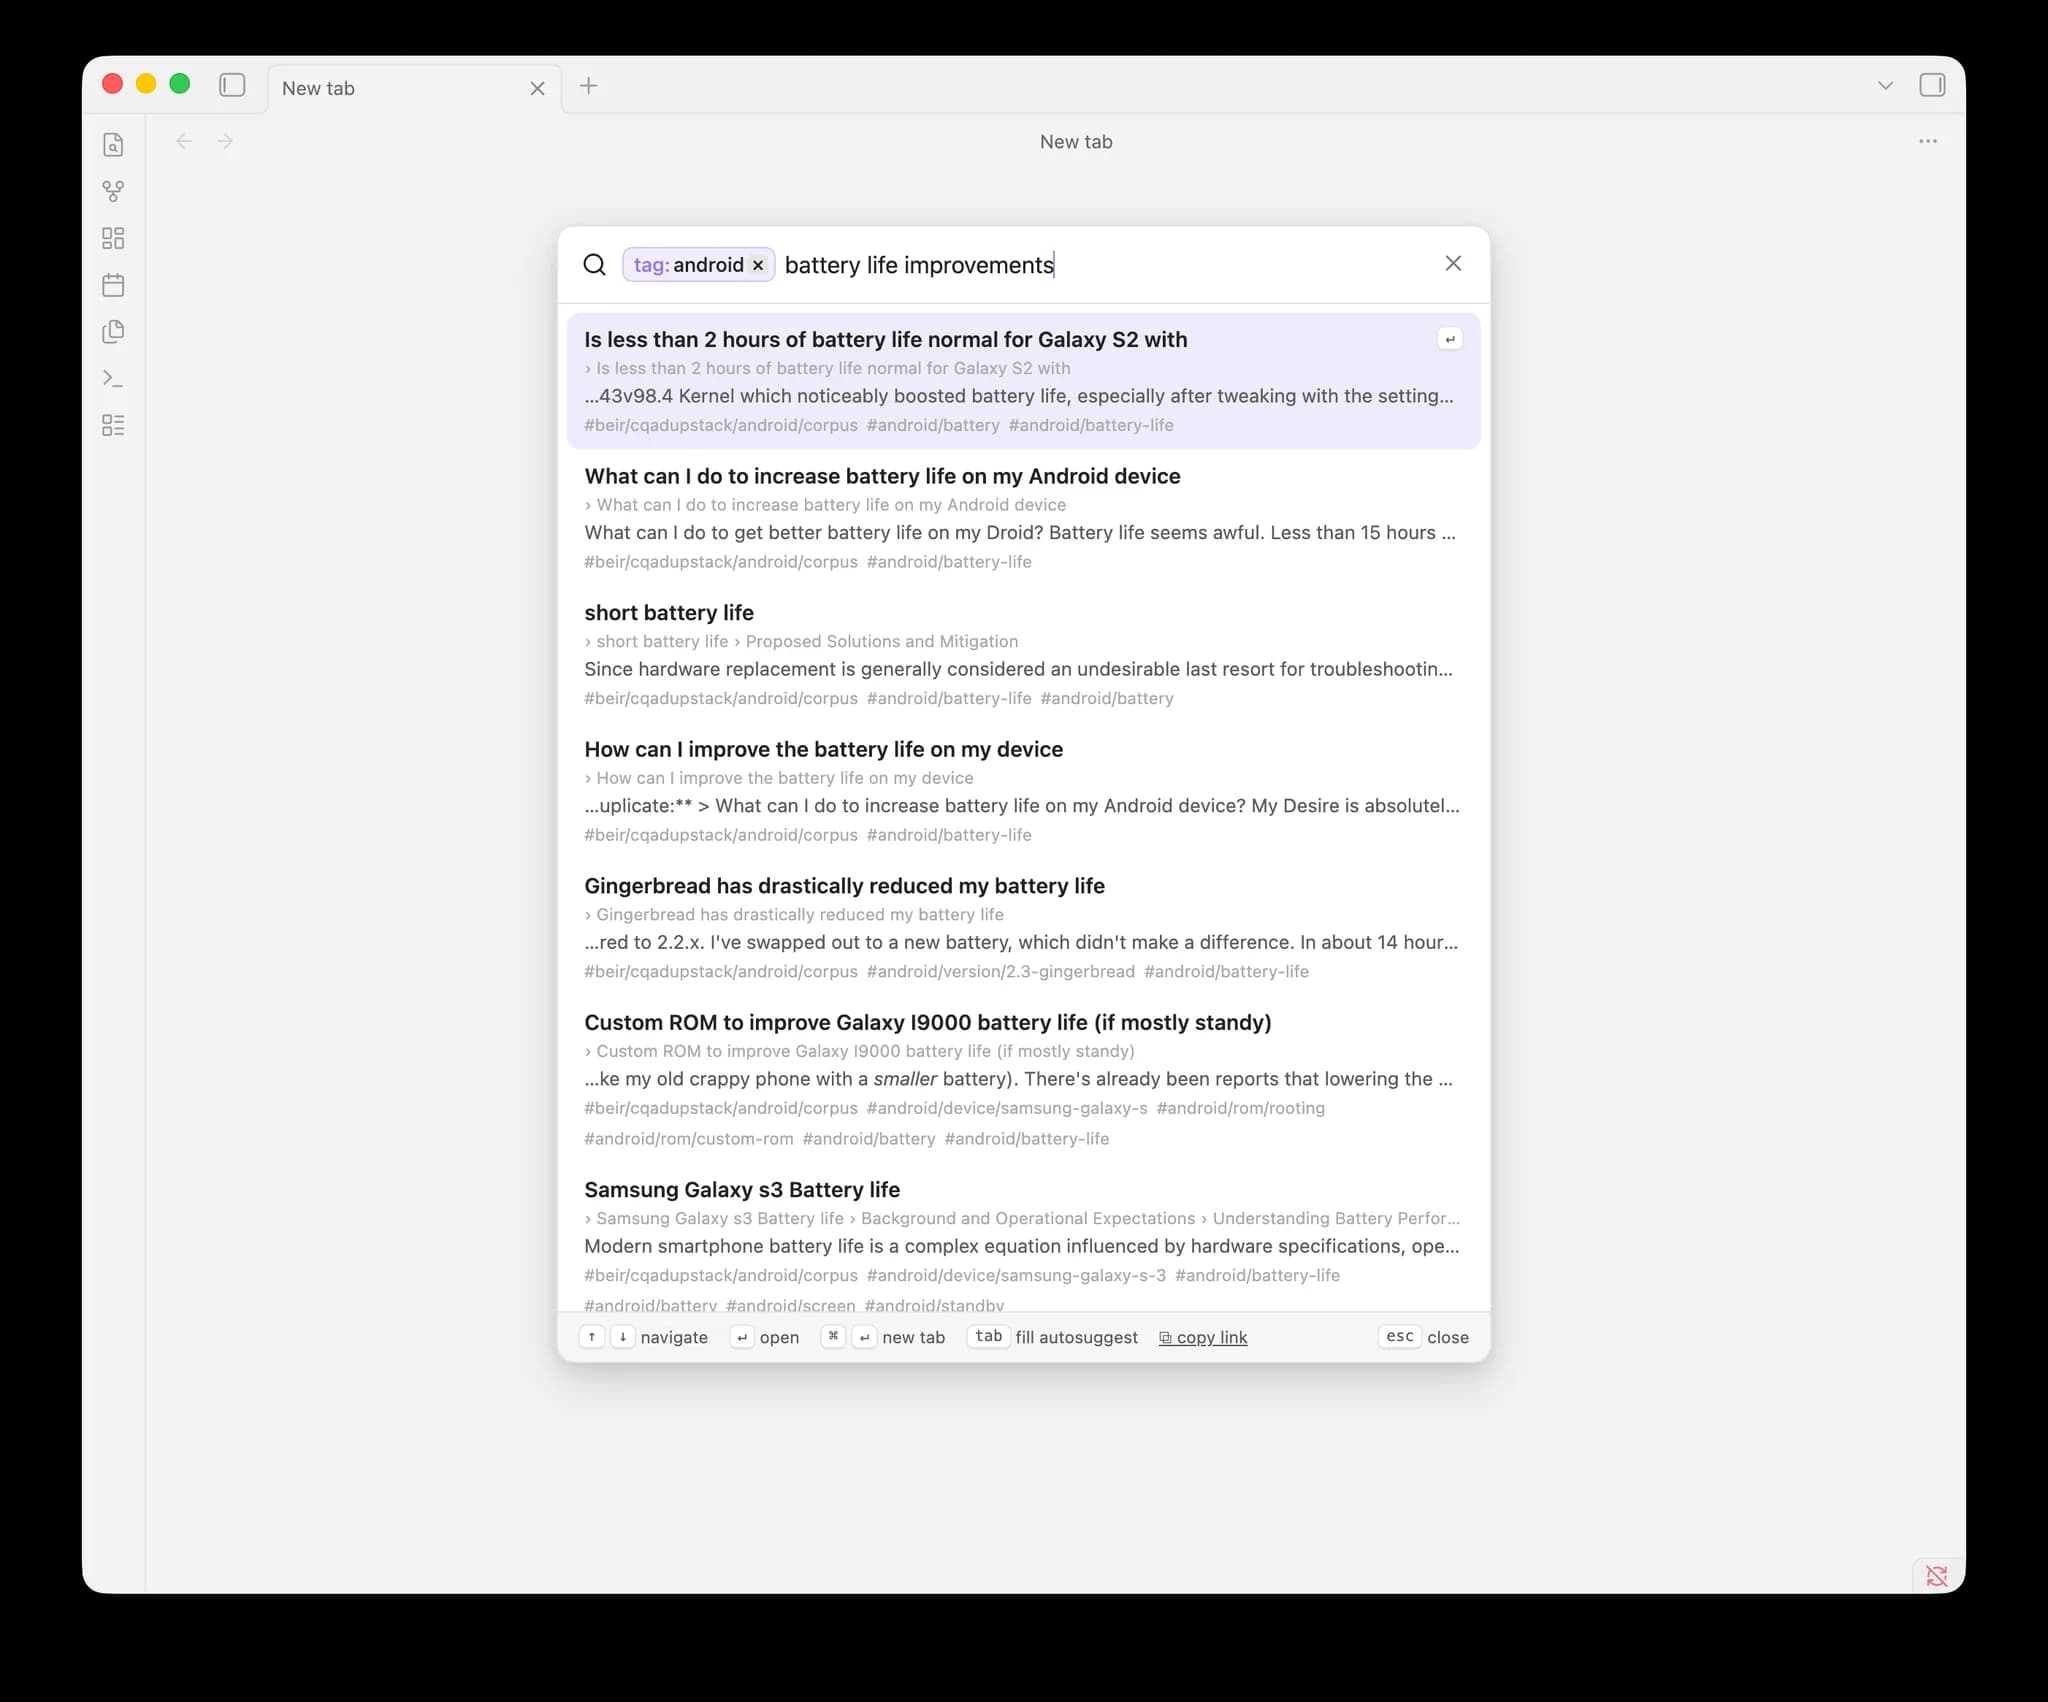The height and width of the screenshot is (1702, 2048).
Task: Open the file search sidebar icon
Action: (114, 145)
